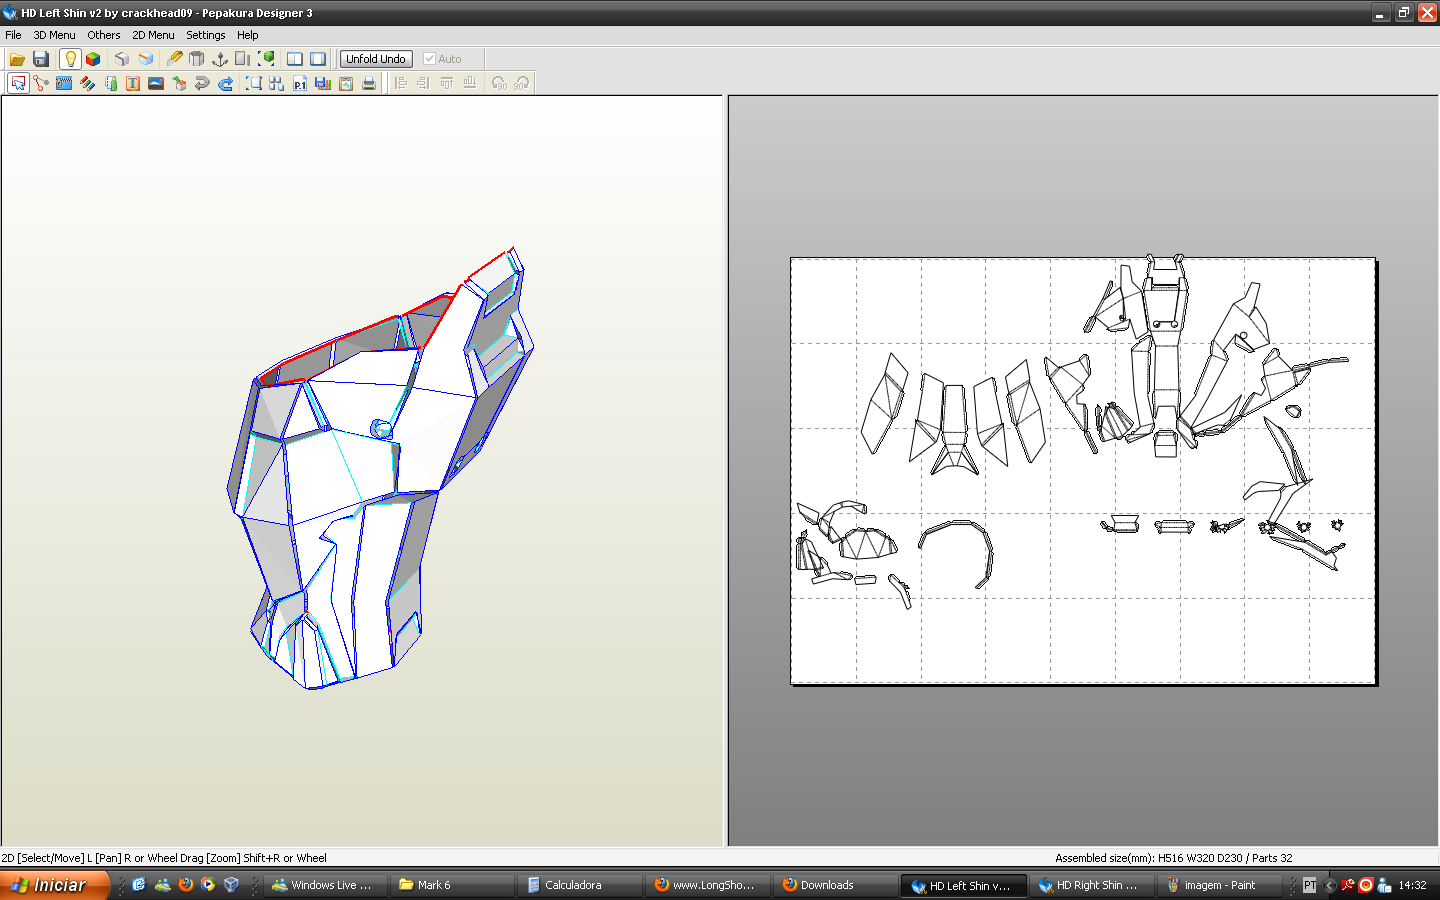Click the Iniciar start button
Image resolution: width=1440 pixels, height=900 pixels.
[x=54, y=885]
